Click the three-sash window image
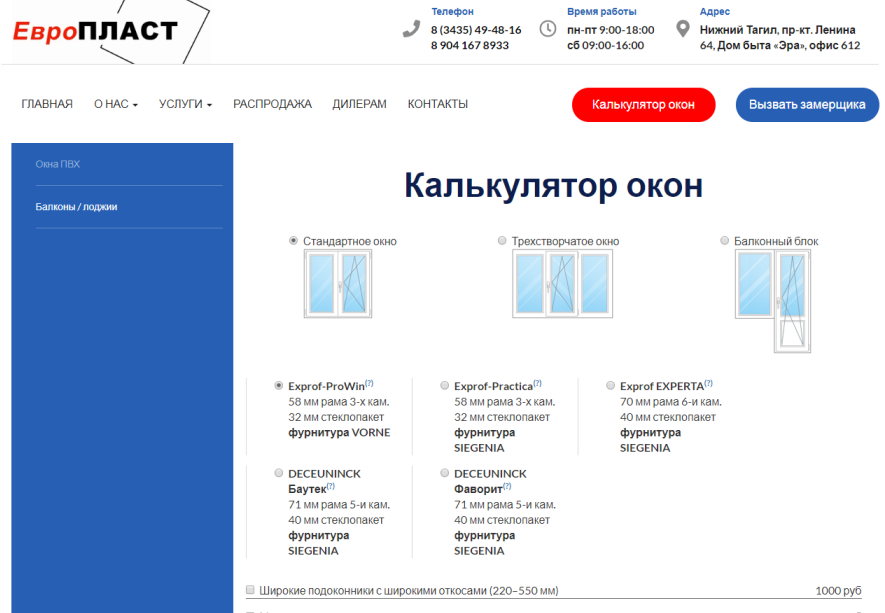Screen dimensions: 885x613 560,283
